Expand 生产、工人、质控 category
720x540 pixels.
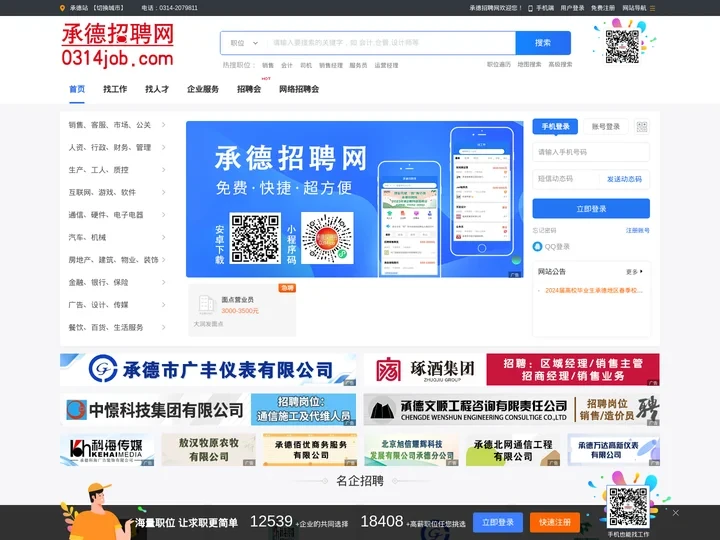click(163, 170)
